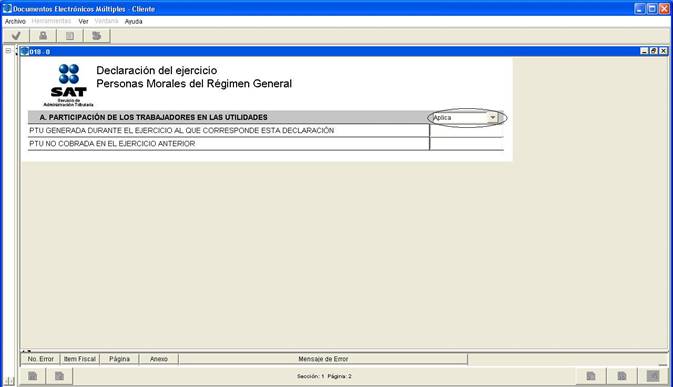This screenshot has height=387, width=673.
Task: Click the PTU generada durante el ejercicio field
Action: (467, 130)
